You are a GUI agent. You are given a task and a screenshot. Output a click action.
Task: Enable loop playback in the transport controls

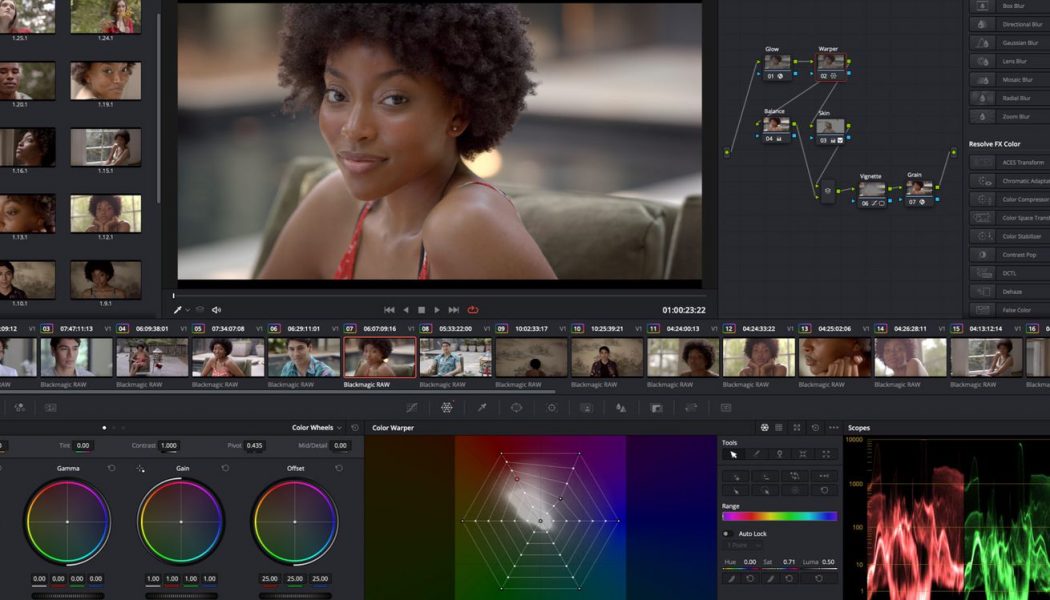click(472, 310)
